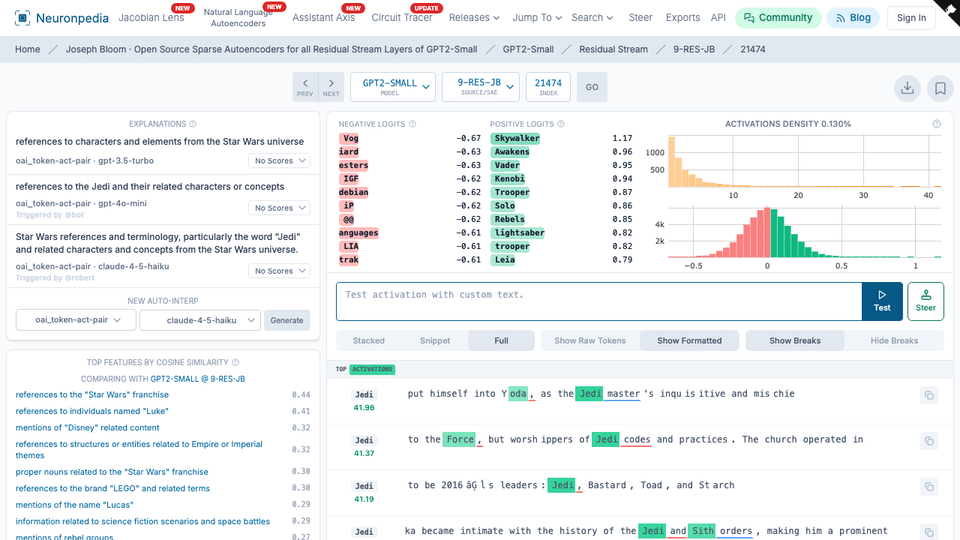Open API in the top navigation
Viewport: 960px width, 540px height.
click(718, 18)
